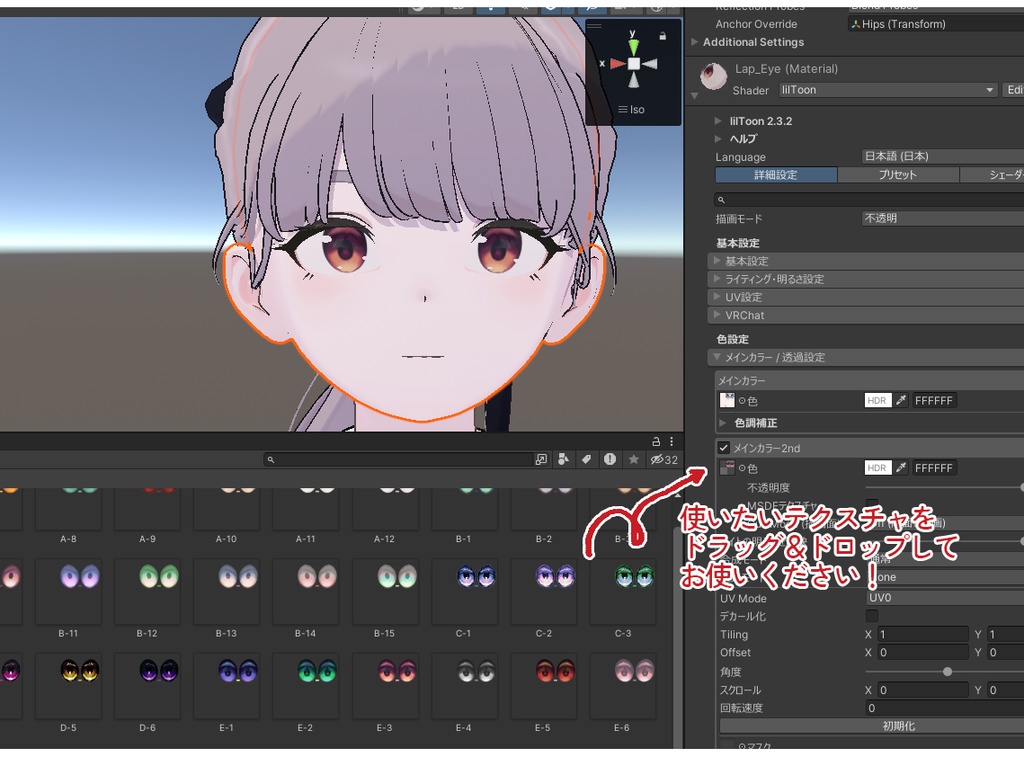Screen dimensions: 1024x757
Task: Open the lilToon Shader dropdown
Action: (888, 90)
